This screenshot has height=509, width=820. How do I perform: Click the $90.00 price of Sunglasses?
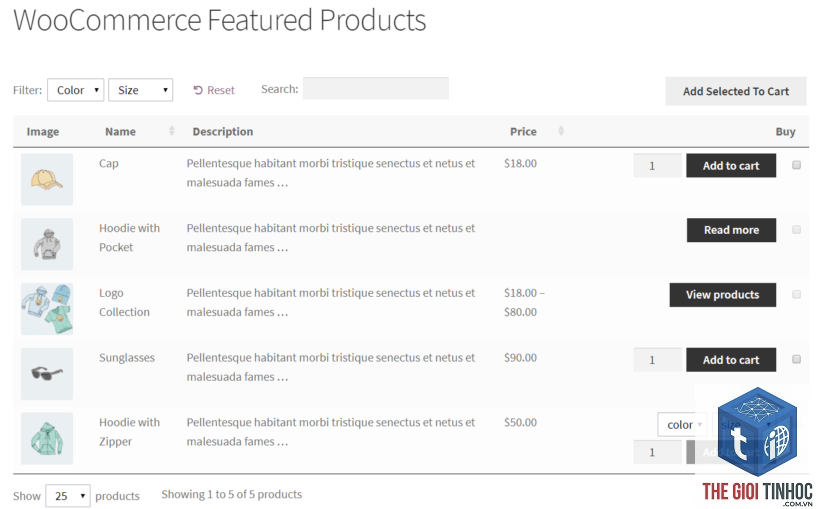point(520,358)
